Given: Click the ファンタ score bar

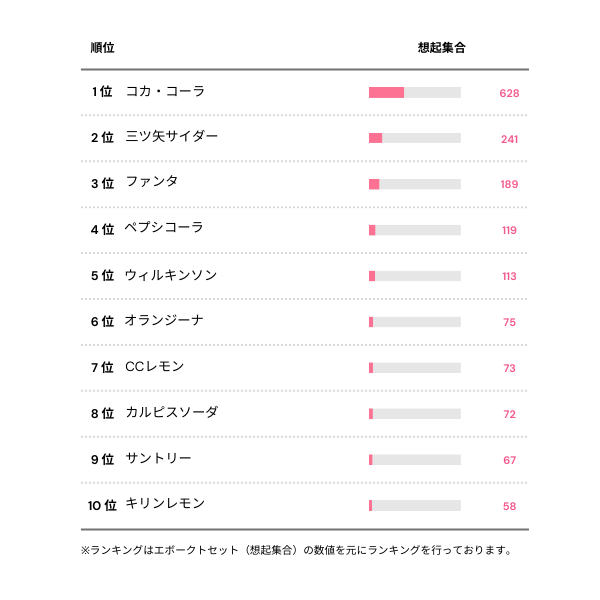Looking at the screenshot, I should pos(414,184).
